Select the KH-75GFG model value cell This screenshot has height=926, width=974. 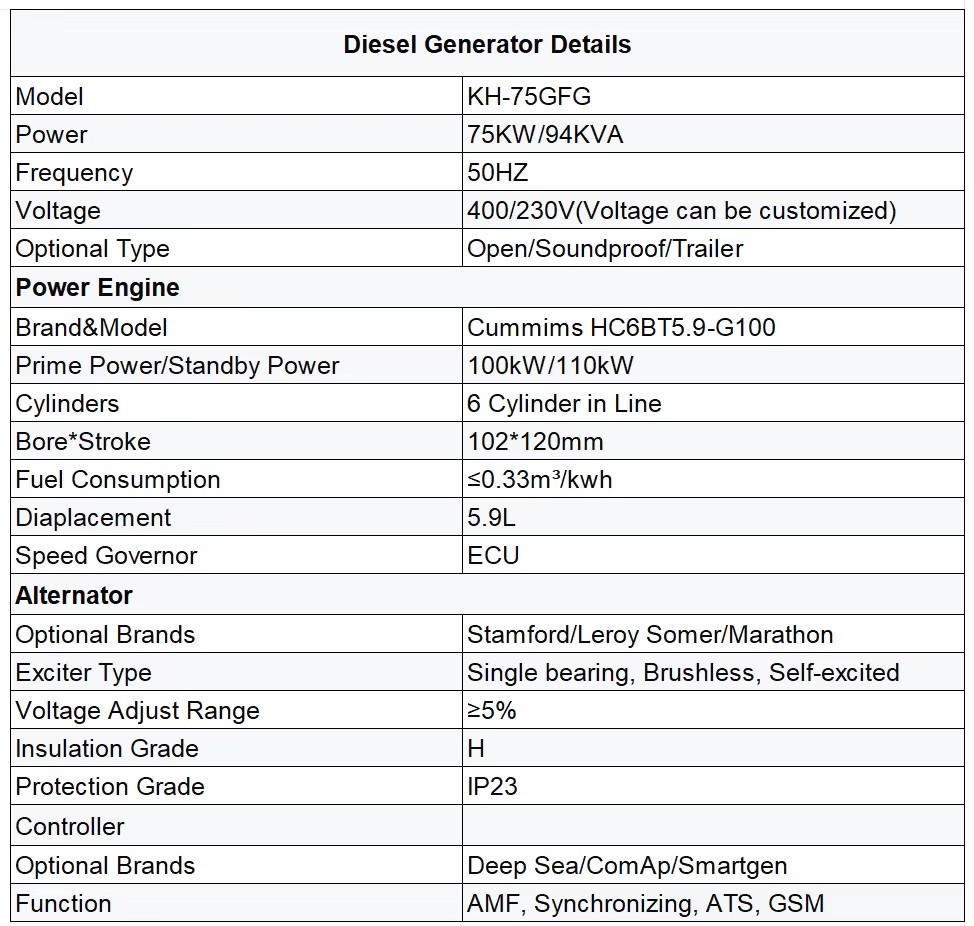(713, 96)
